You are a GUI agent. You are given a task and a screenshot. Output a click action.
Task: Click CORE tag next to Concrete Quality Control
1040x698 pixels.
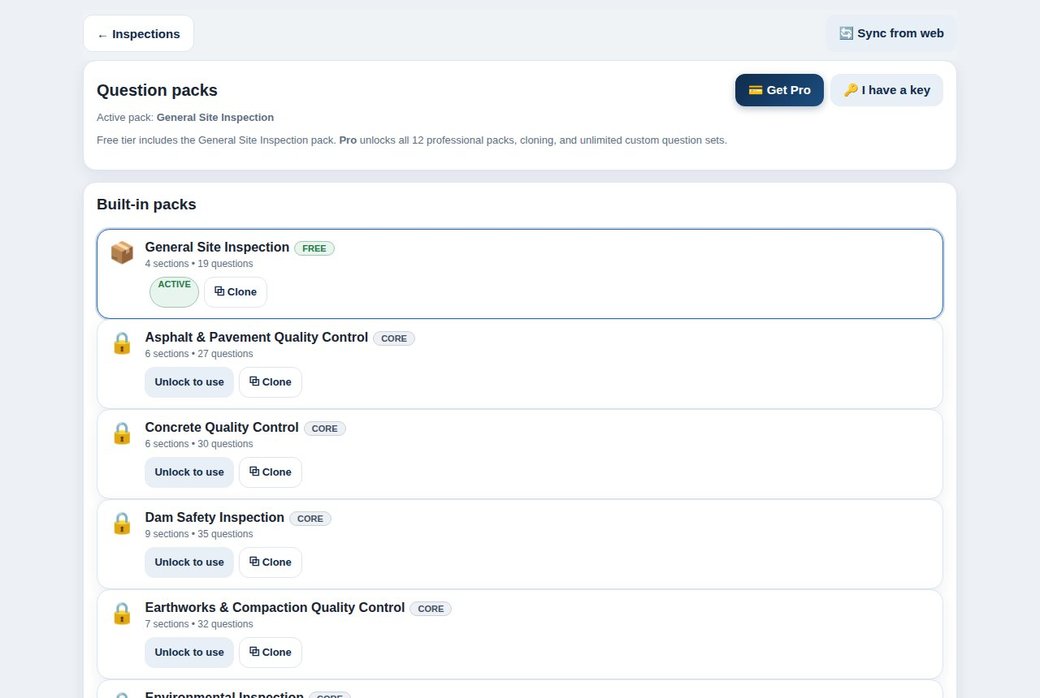point(325,429)
